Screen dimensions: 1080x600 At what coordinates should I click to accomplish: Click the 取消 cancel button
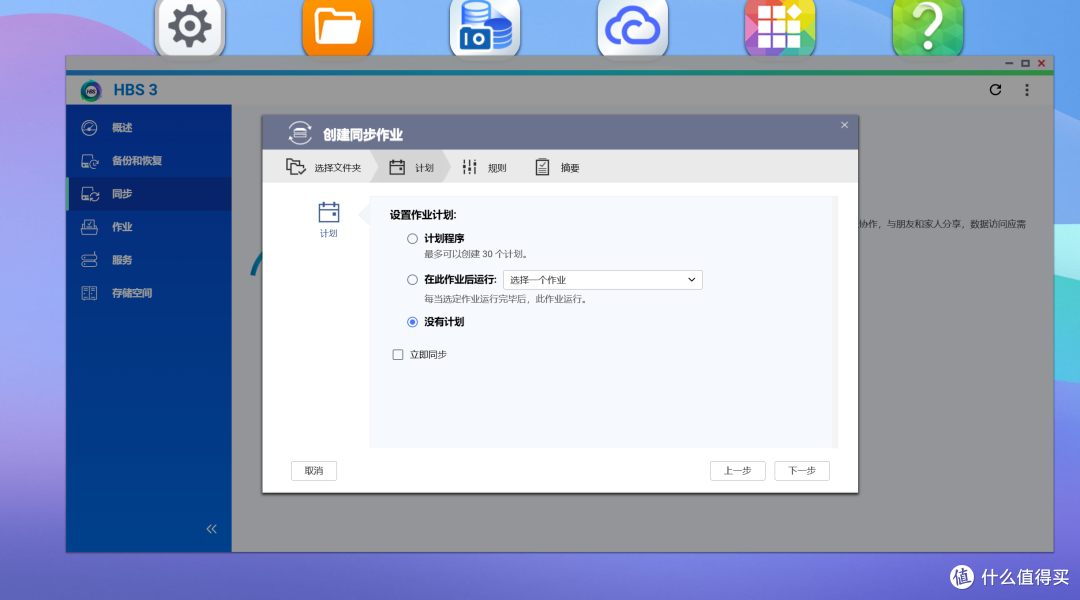313,470
